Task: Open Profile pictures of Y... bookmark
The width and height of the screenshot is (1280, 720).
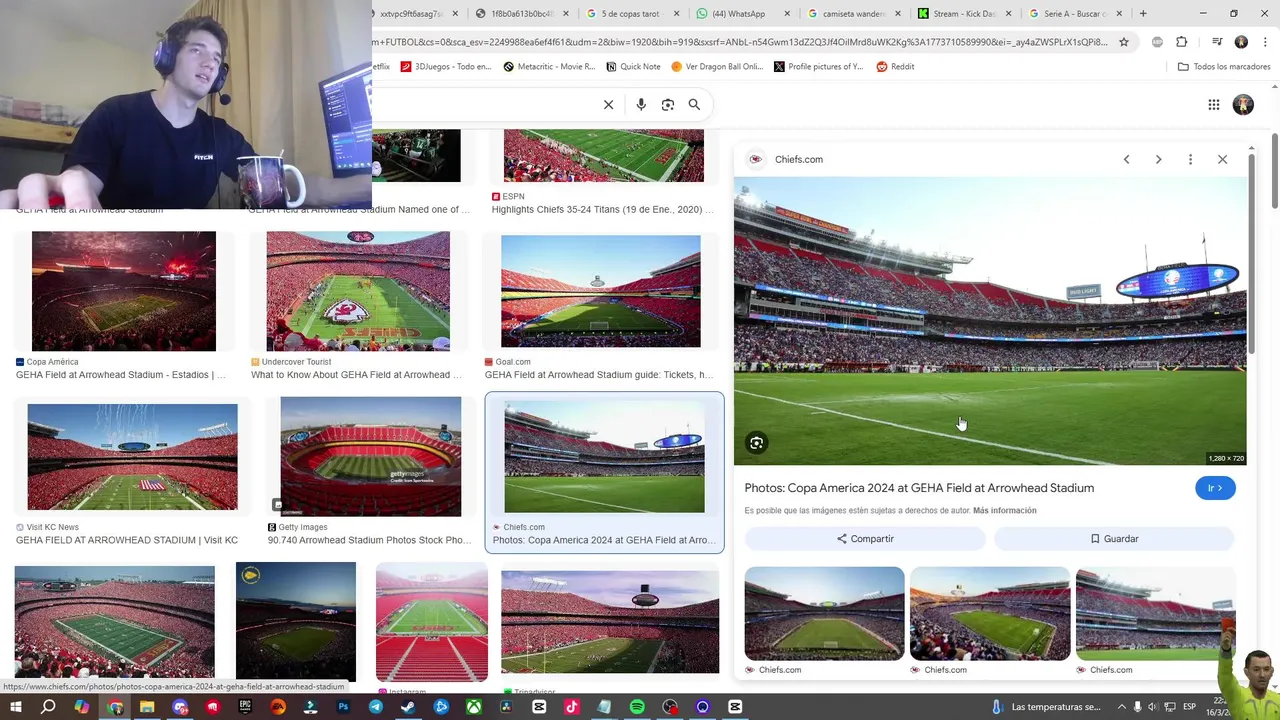Action: (819, 66)
